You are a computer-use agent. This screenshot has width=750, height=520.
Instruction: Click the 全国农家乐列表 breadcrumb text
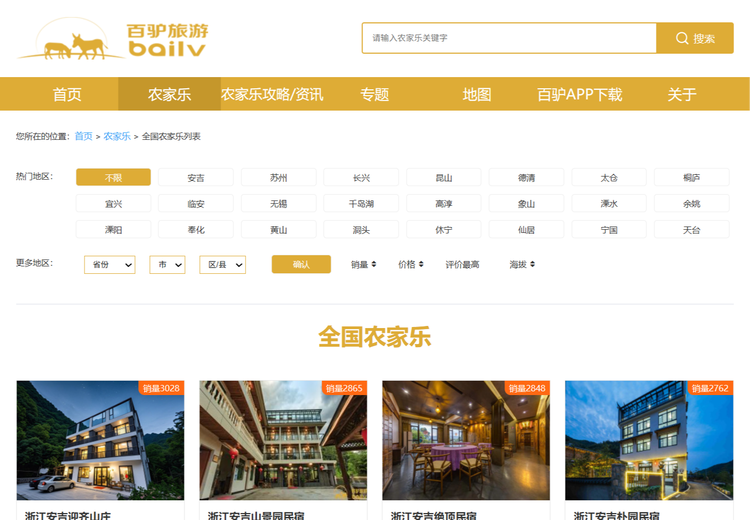click(x=171, y=136)
